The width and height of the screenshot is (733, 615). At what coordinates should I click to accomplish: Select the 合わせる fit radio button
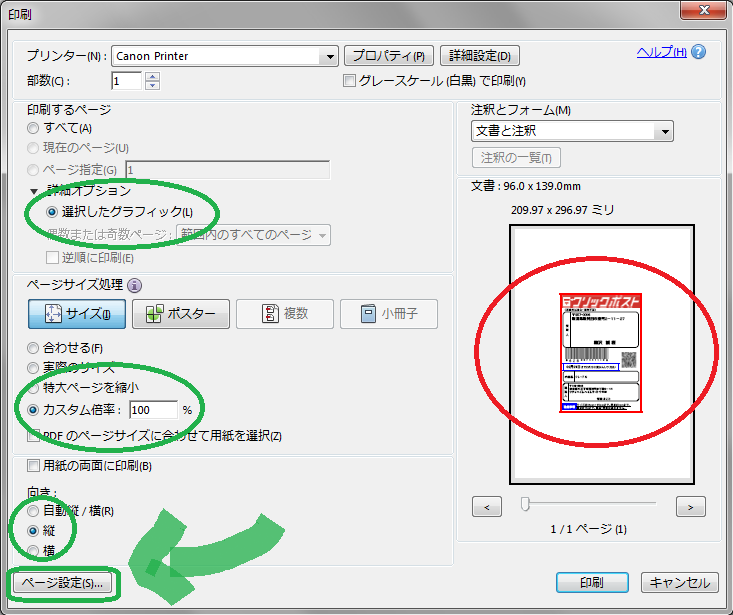(33, 348)
